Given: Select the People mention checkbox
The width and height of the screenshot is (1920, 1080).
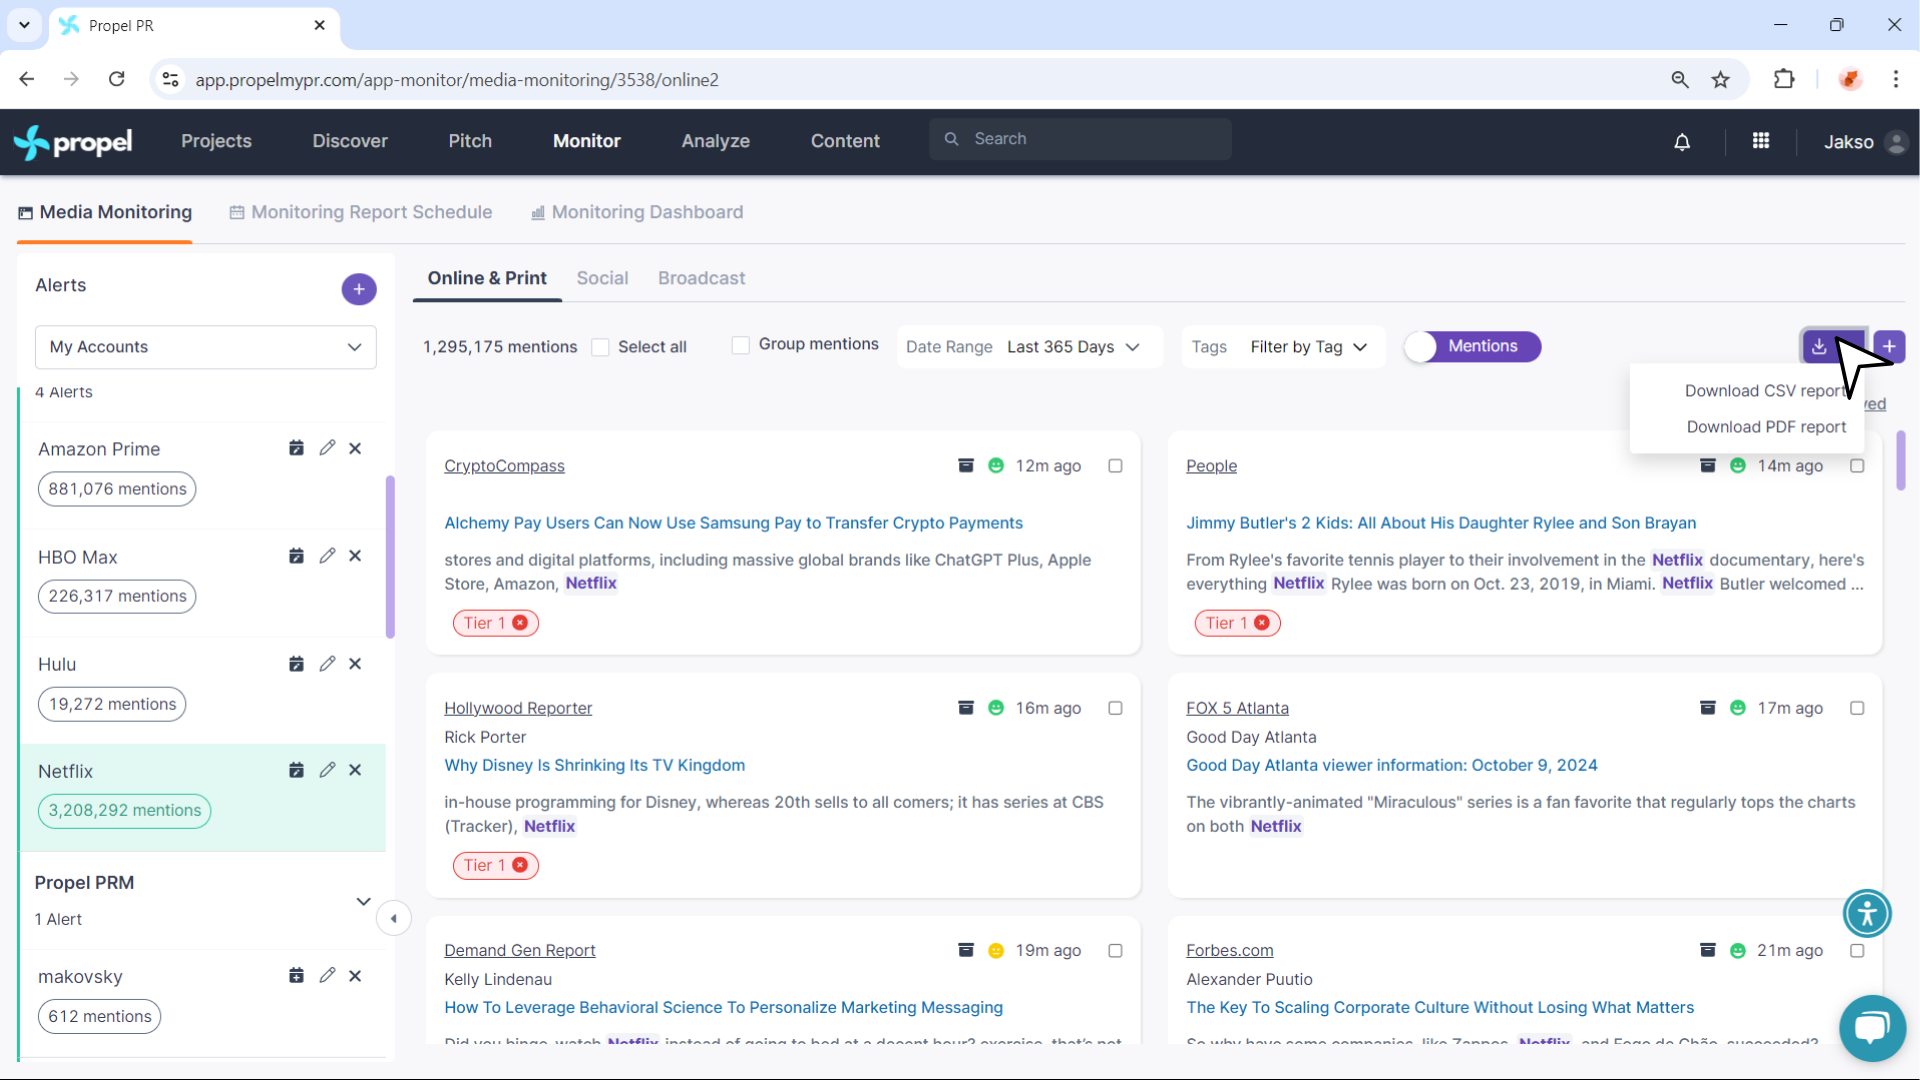Looking at the screenshot, I should 1857,466.
